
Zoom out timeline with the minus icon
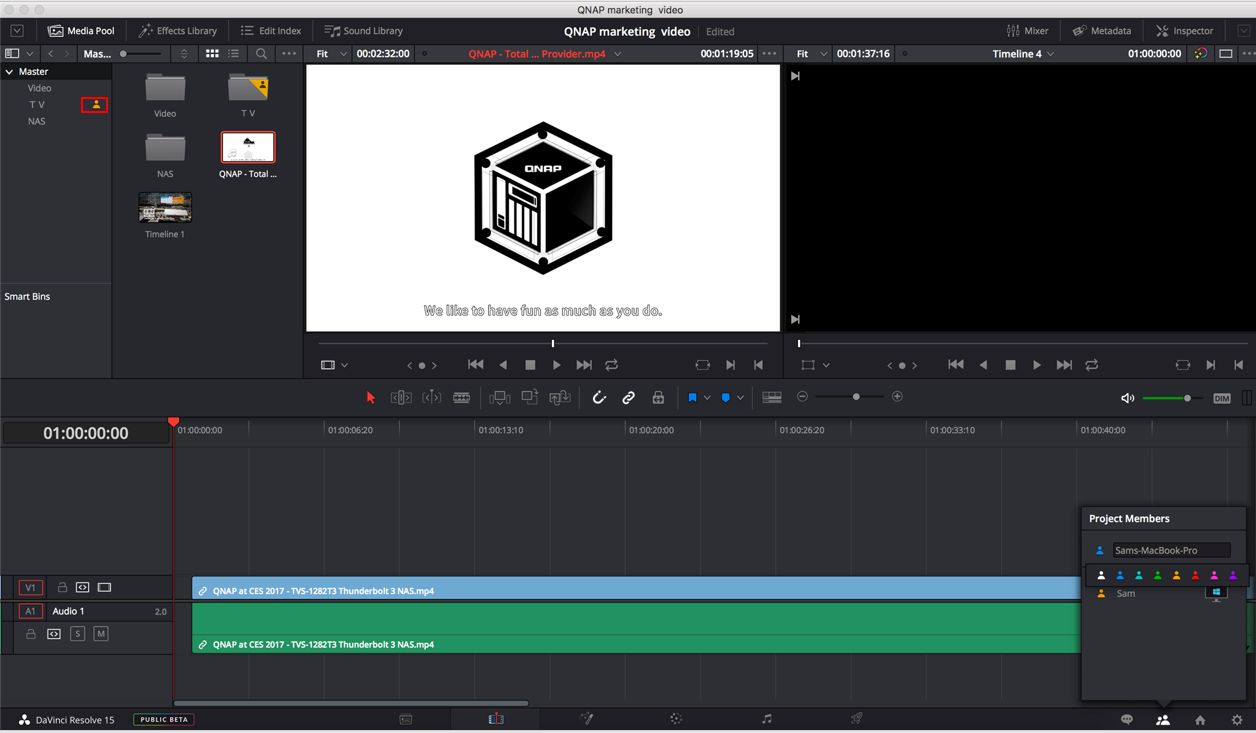(x=802, y=397)
